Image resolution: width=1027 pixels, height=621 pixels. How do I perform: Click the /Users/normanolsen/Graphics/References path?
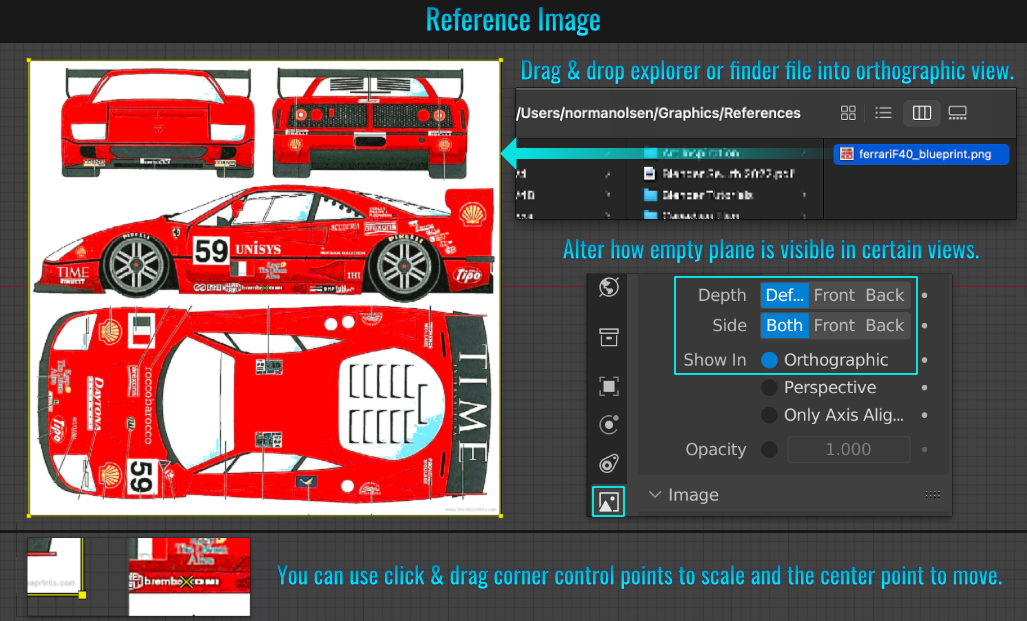coord(658,113)
